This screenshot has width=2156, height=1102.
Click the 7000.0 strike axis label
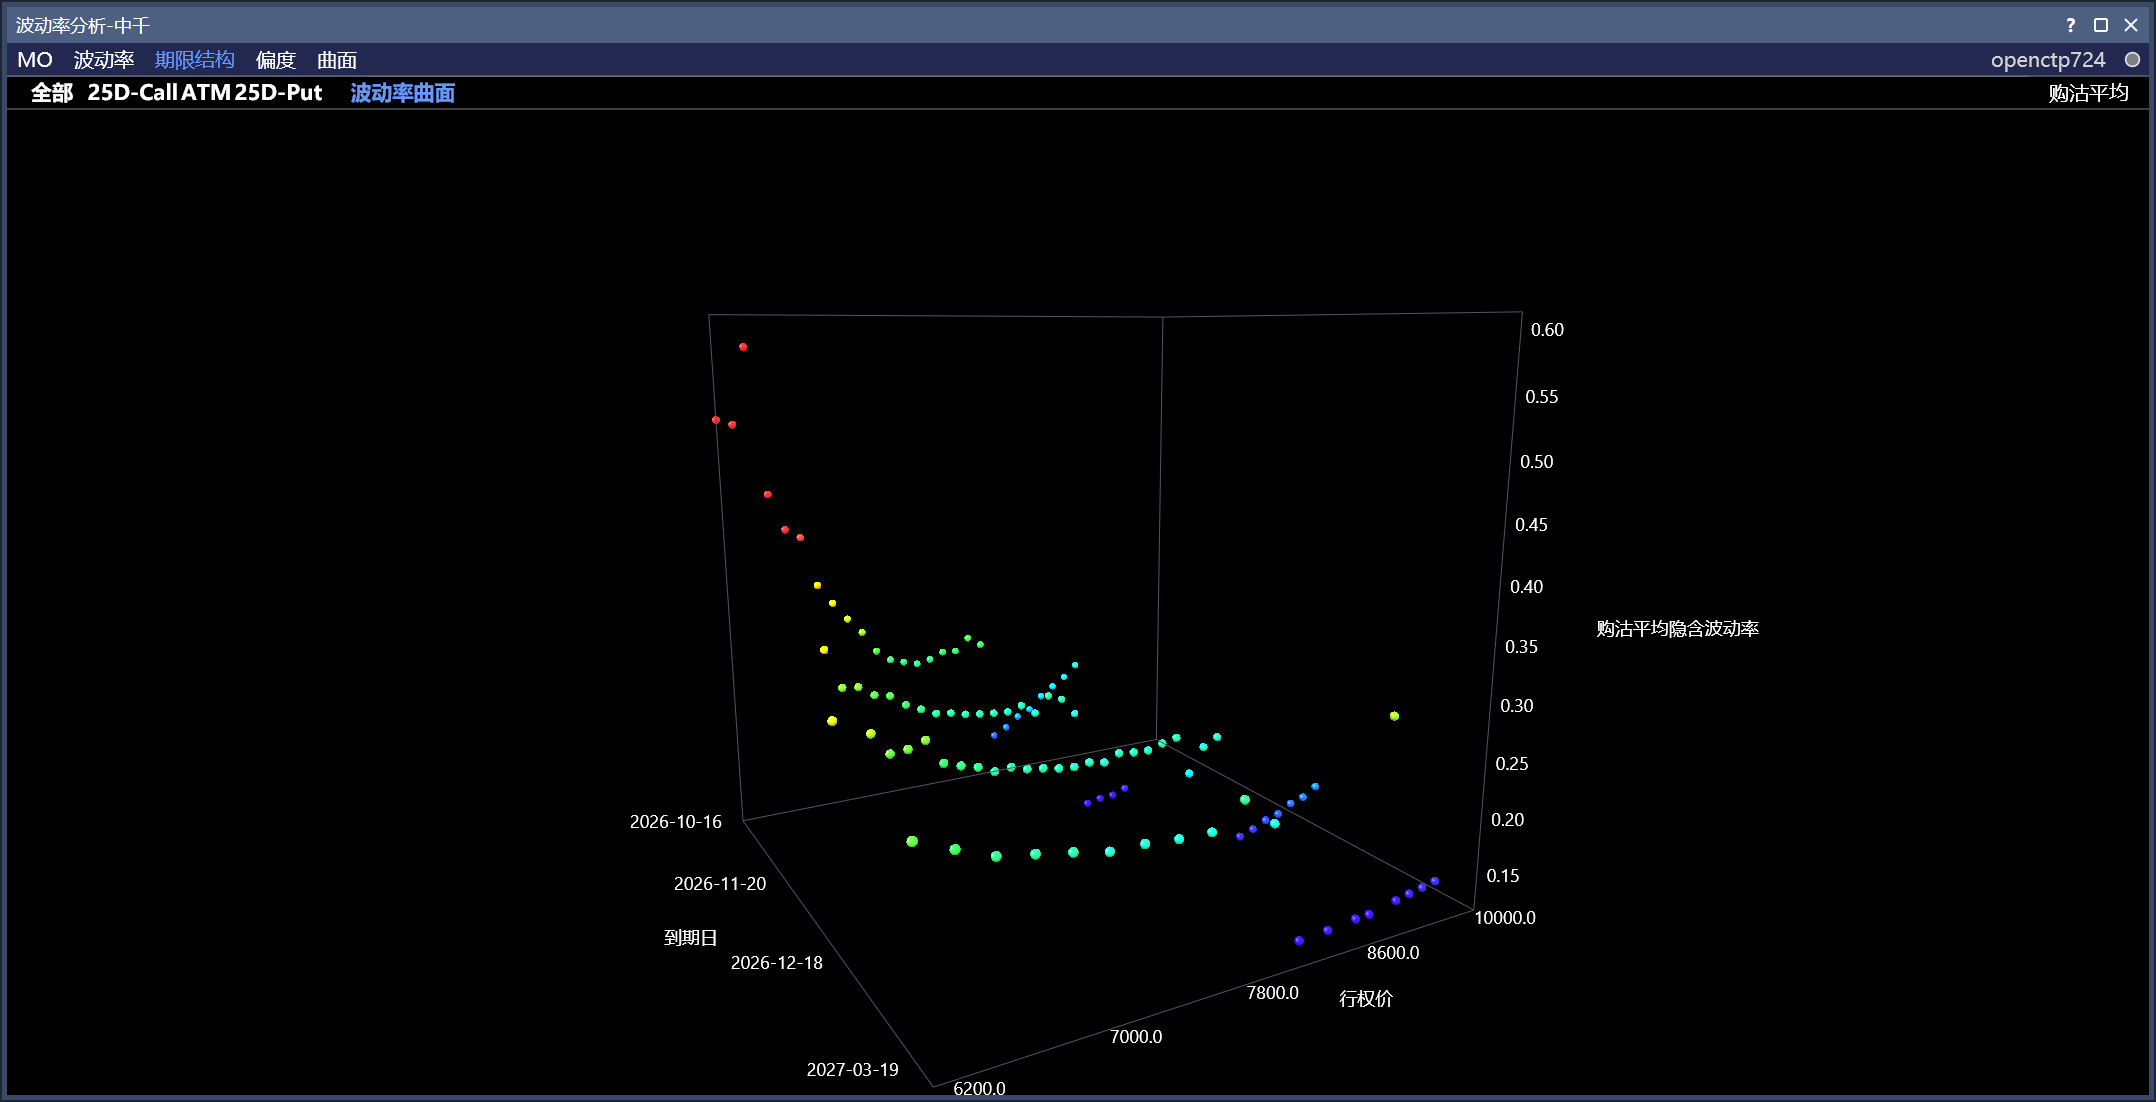click(1136, 1037)
